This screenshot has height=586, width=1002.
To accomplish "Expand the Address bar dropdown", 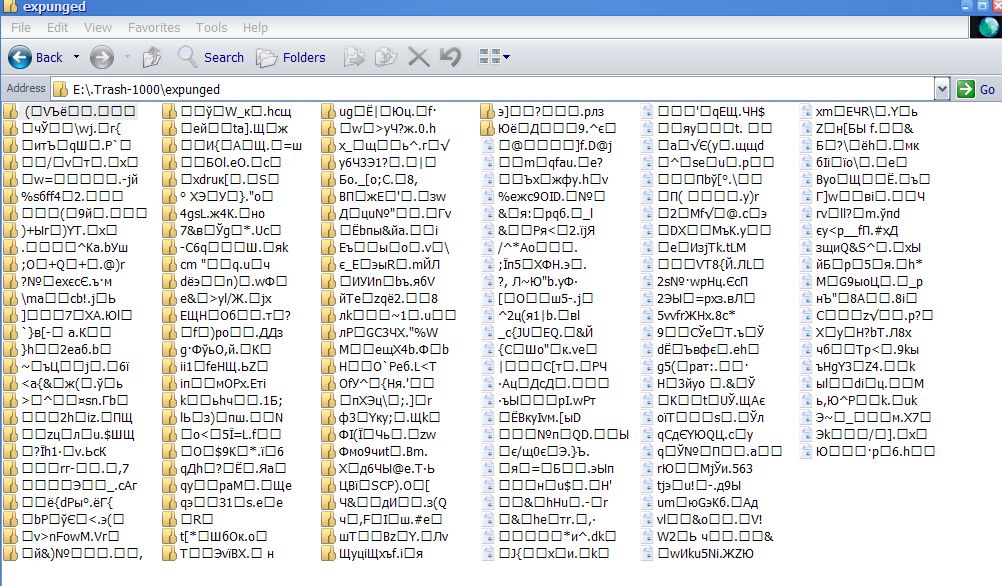I will pyautogui.click(x=942, y=89).
